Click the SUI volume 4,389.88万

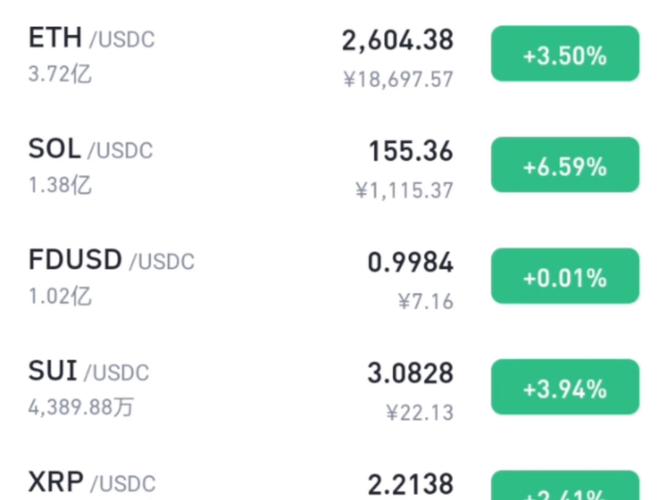(x=81, y=407)
